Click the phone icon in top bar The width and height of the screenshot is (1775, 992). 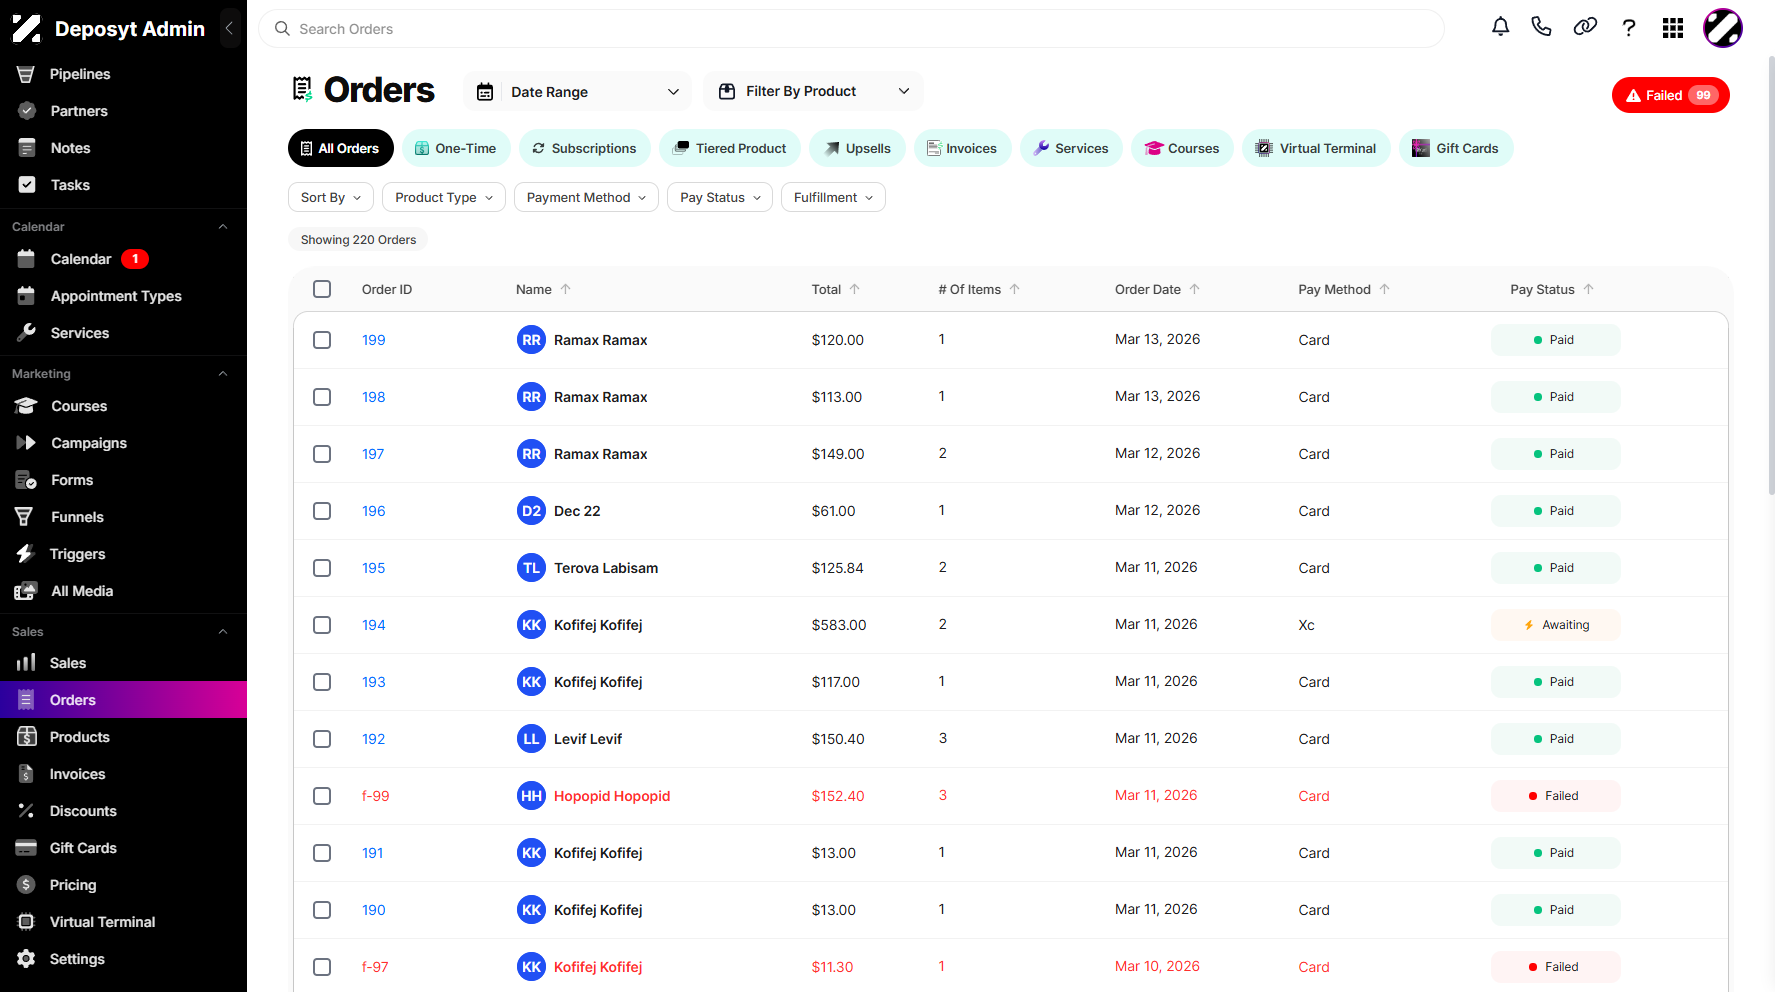point(1541,27)
